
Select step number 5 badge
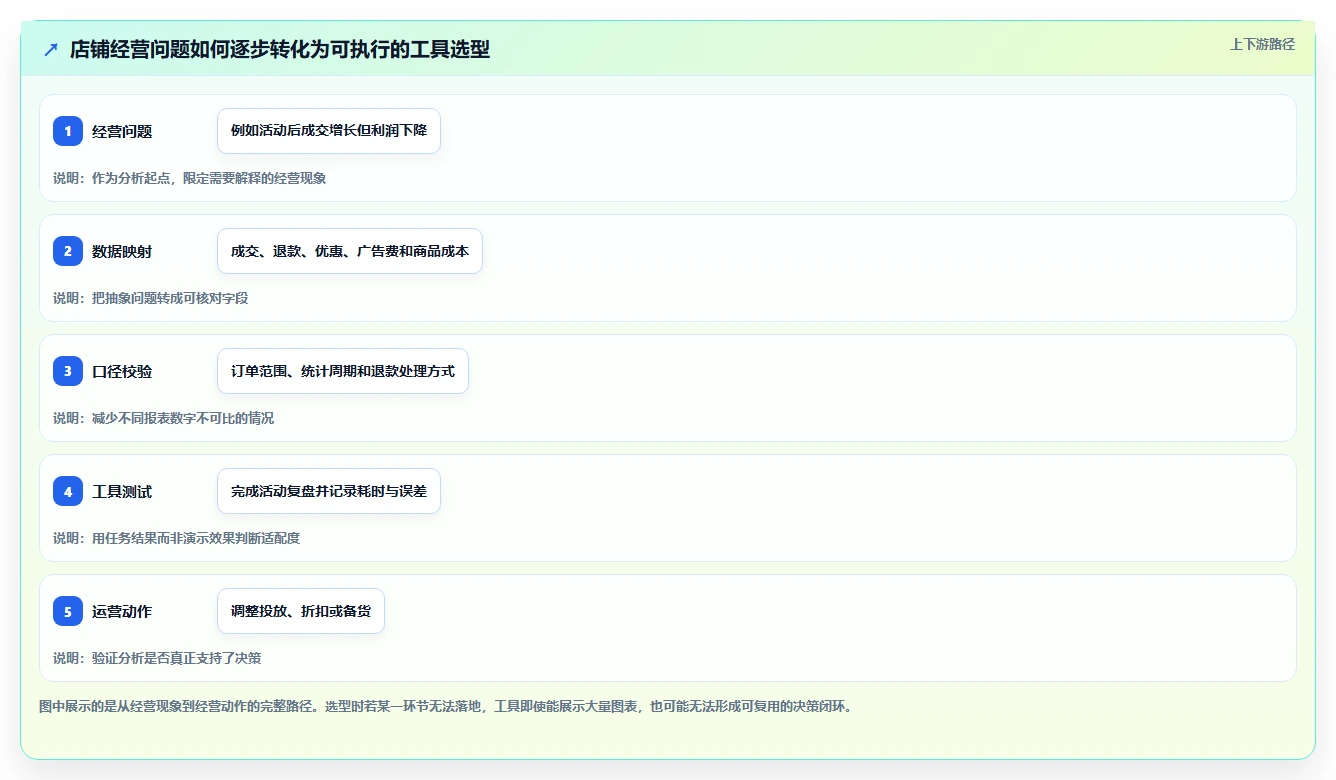68,611
